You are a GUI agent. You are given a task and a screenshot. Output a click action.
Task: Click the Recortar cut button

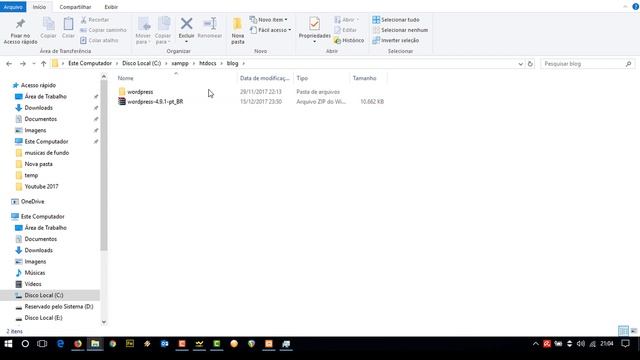click(95, 20)
